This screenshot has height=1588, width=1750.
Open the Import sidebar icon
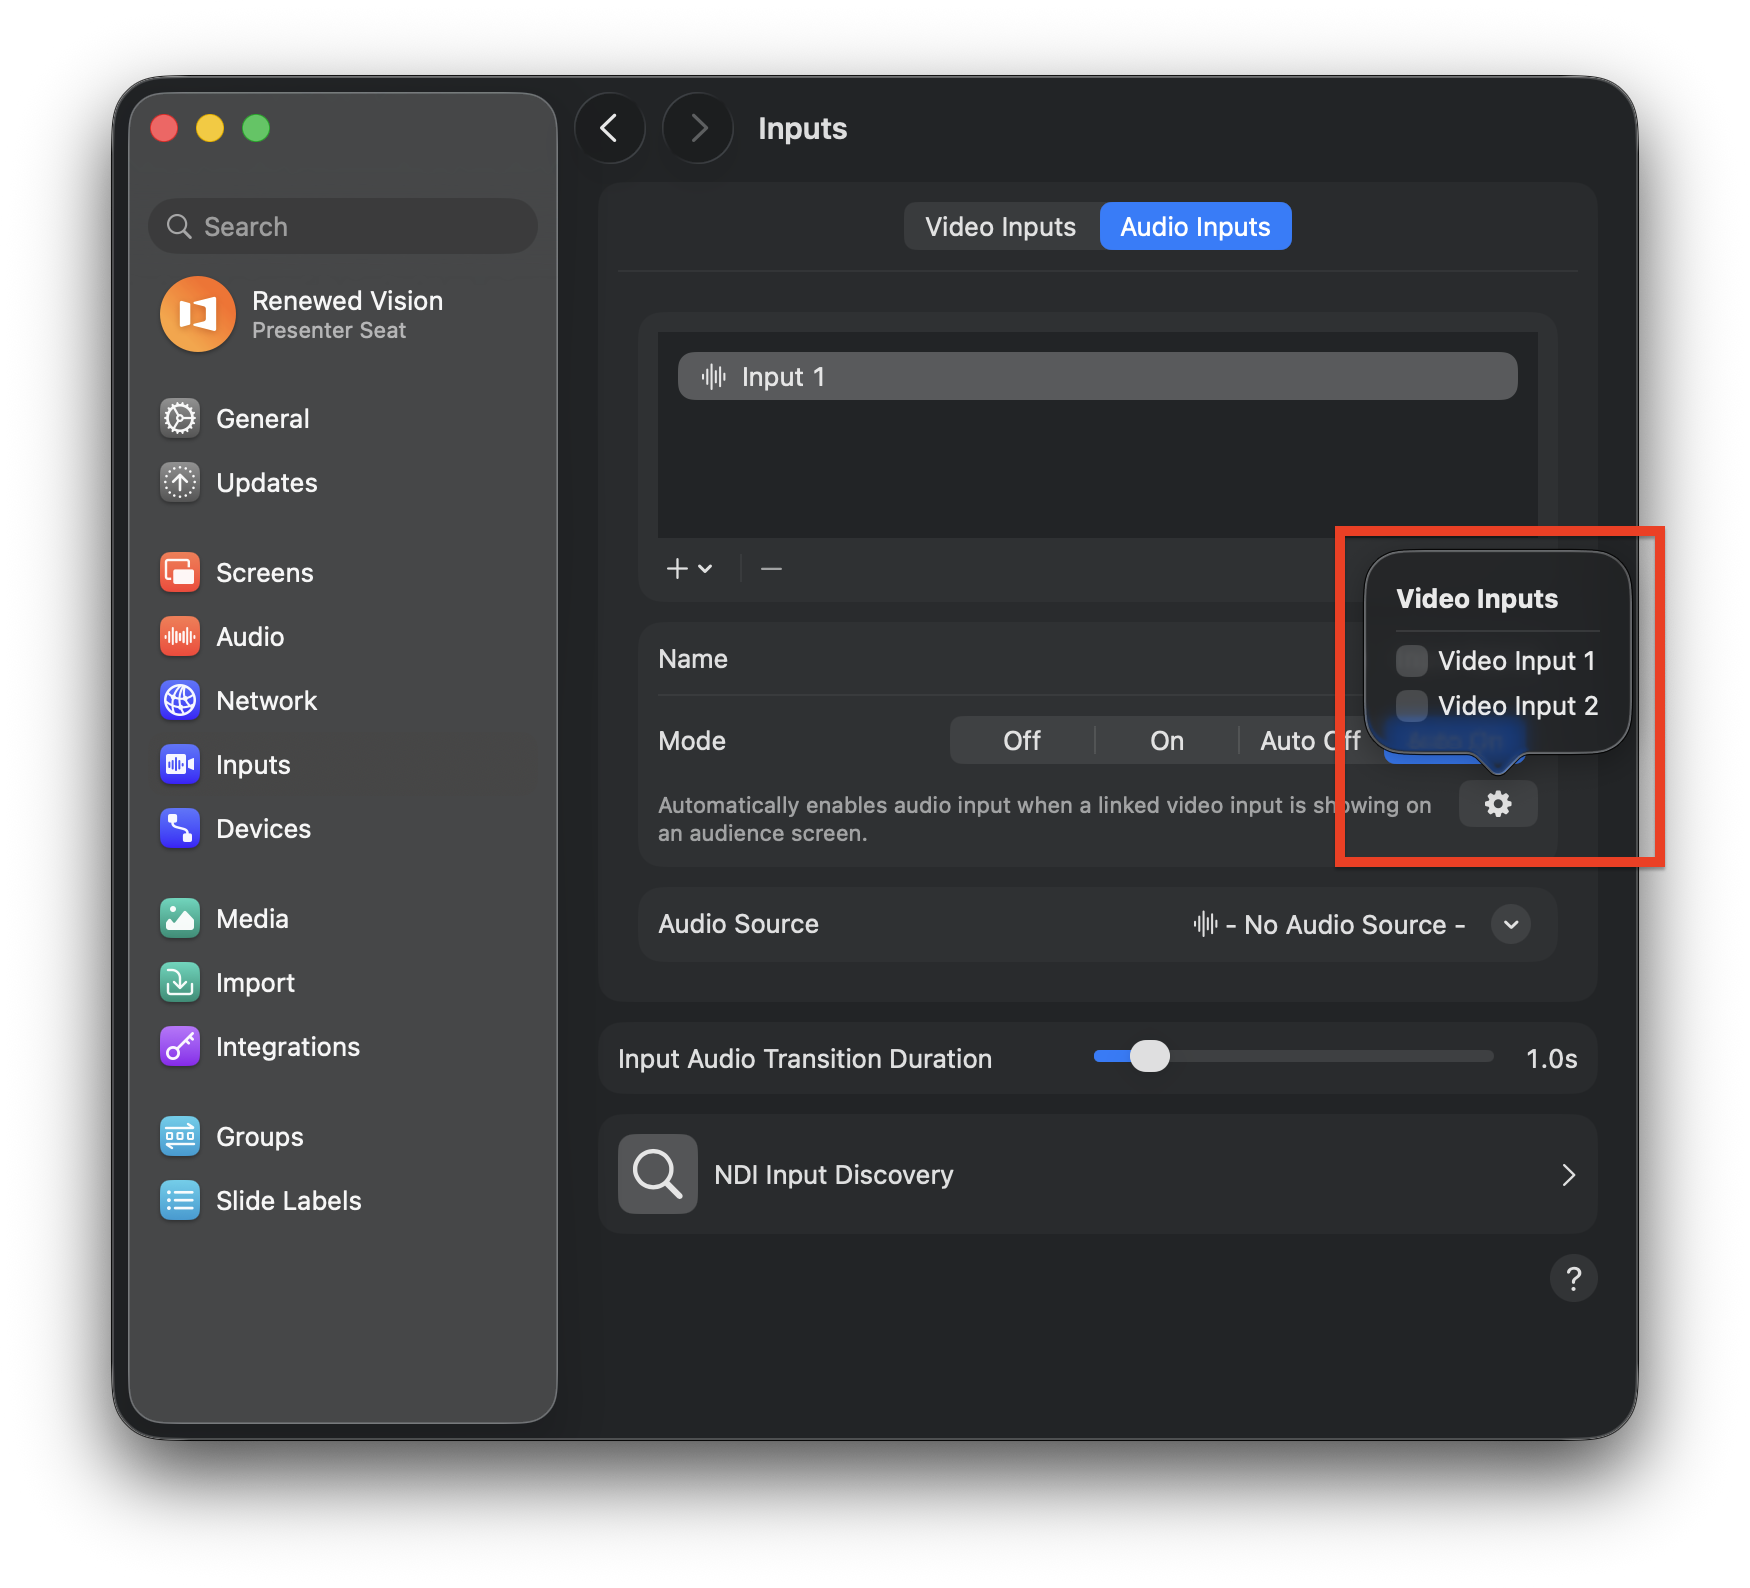coord(180,982)
